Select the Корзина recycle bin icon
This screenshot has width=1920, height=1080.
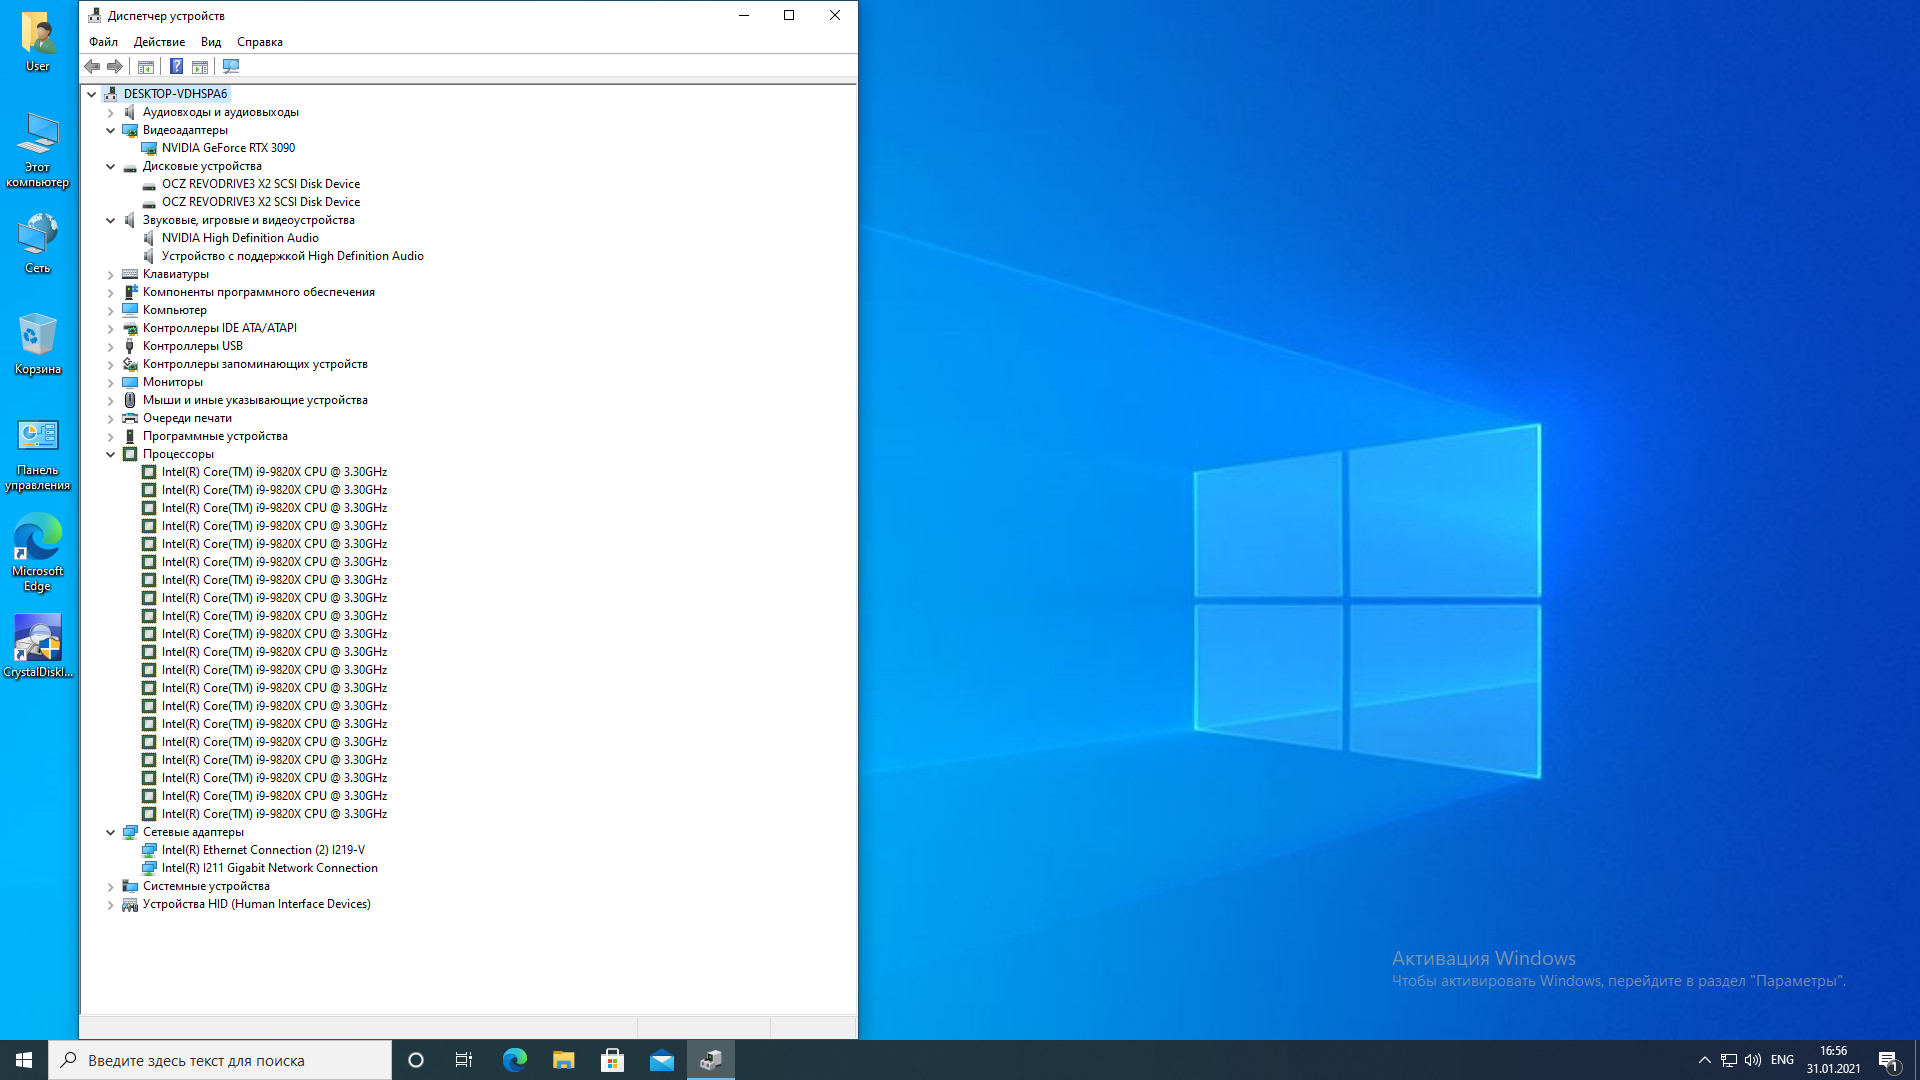(x=38, y=344)
